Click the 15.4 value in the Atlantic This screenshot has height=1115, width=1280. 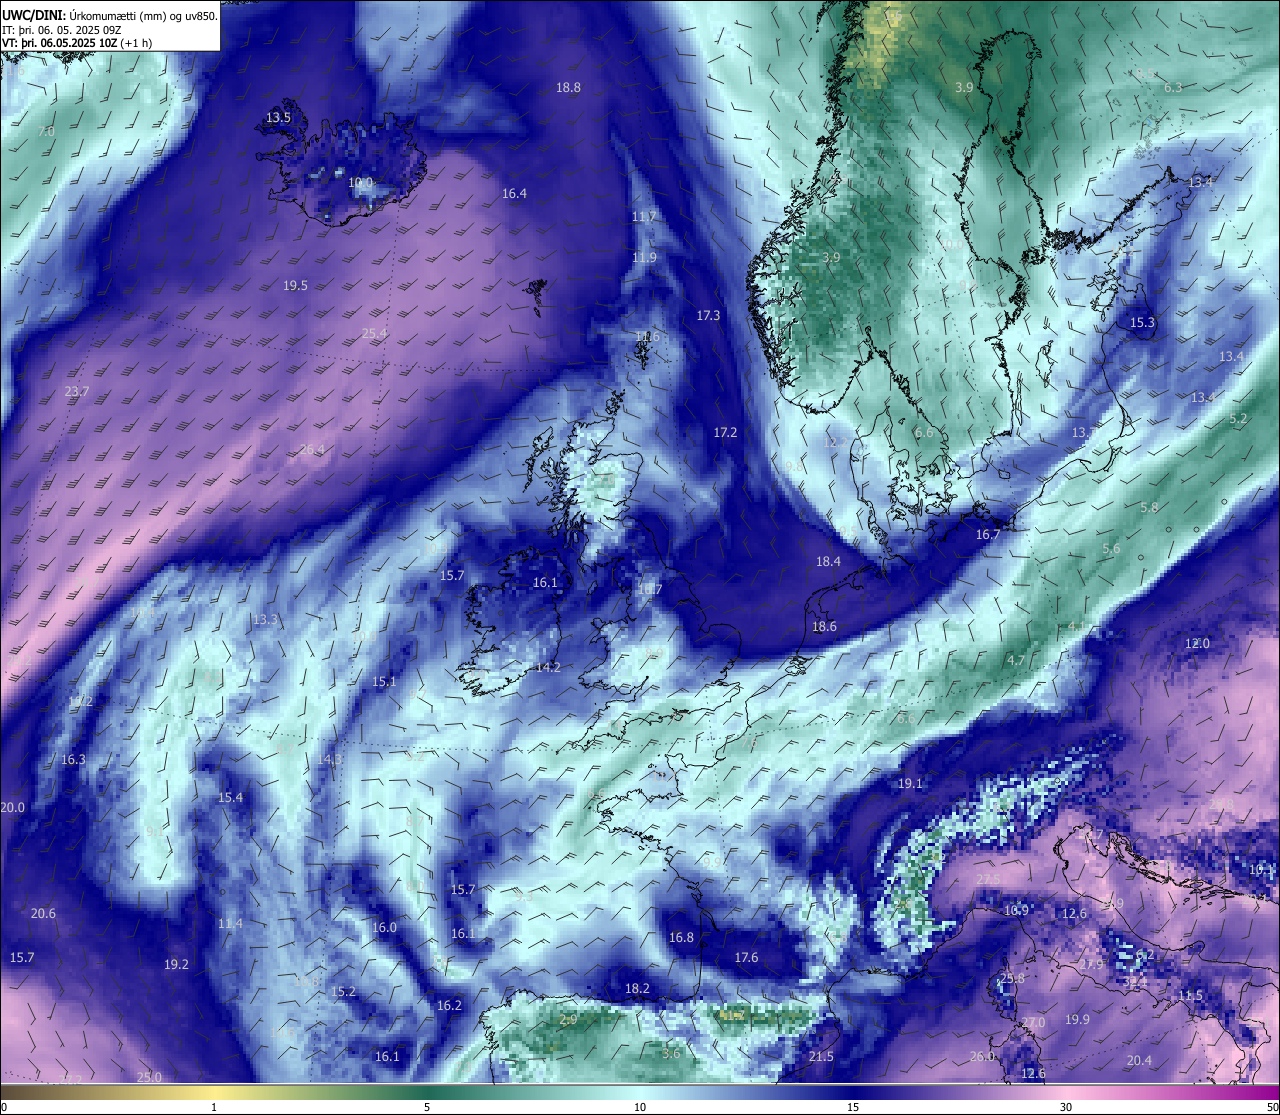click(230, 797)
